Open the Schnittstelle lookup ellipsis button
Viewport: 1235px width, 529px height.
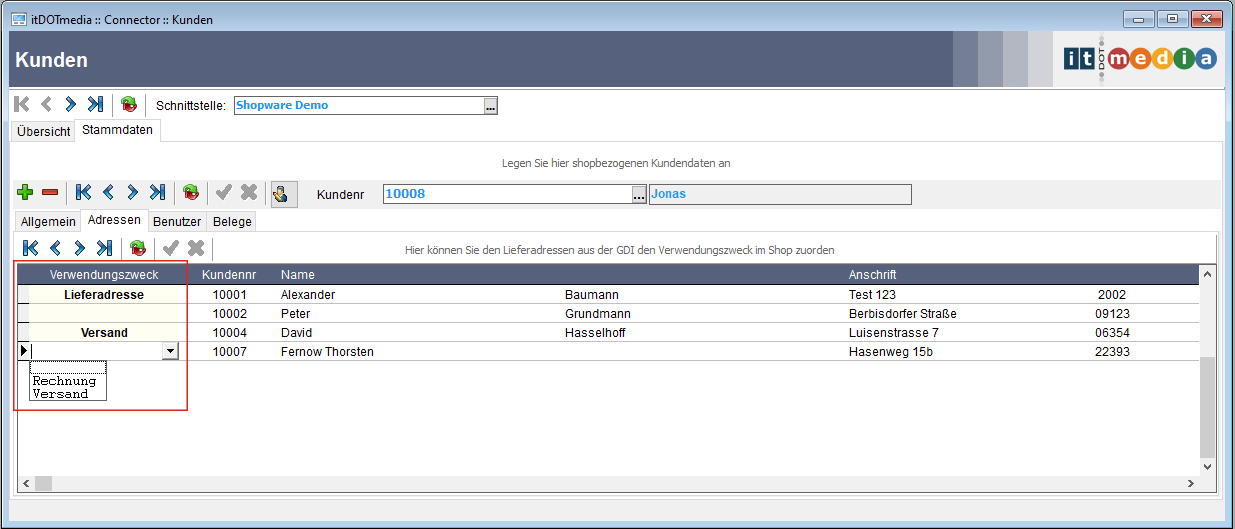click(490, 106)
